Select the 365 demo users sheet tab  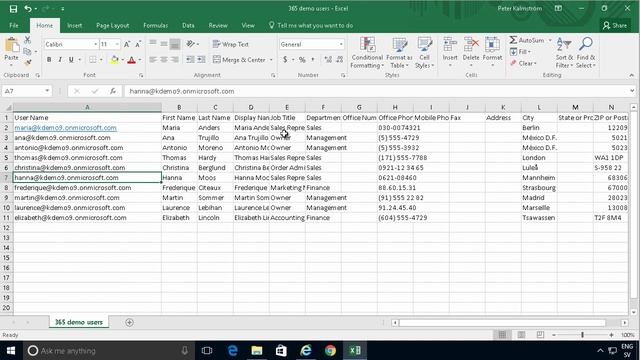tap(79, 322)
